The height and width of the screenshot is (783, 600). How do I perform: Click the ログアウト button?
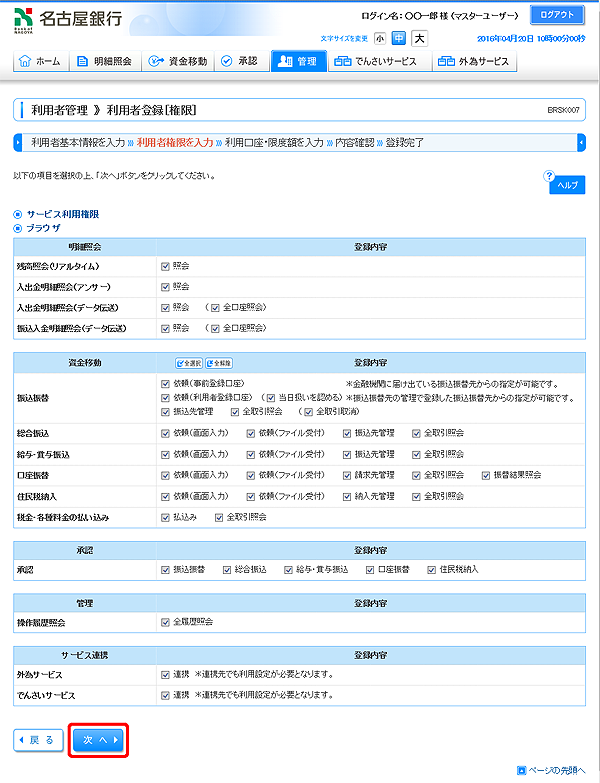557,15
